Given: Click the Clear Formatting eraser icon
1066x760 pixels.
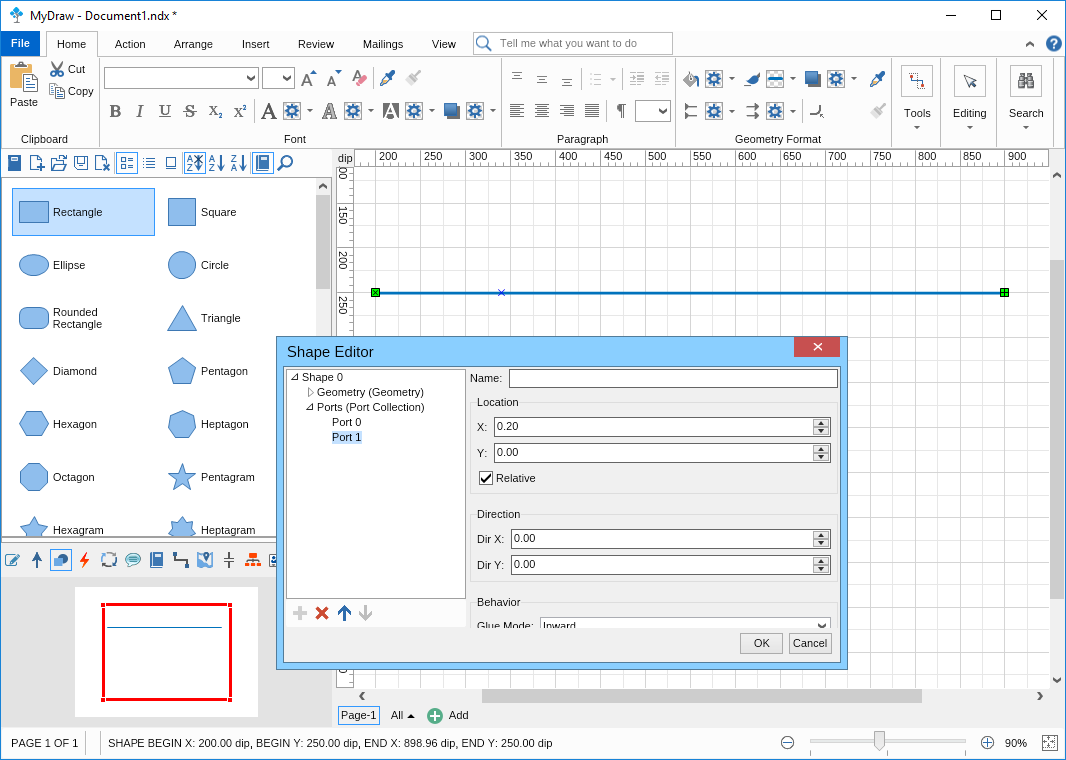Looking at the screenshot, I should click(360, 78).
